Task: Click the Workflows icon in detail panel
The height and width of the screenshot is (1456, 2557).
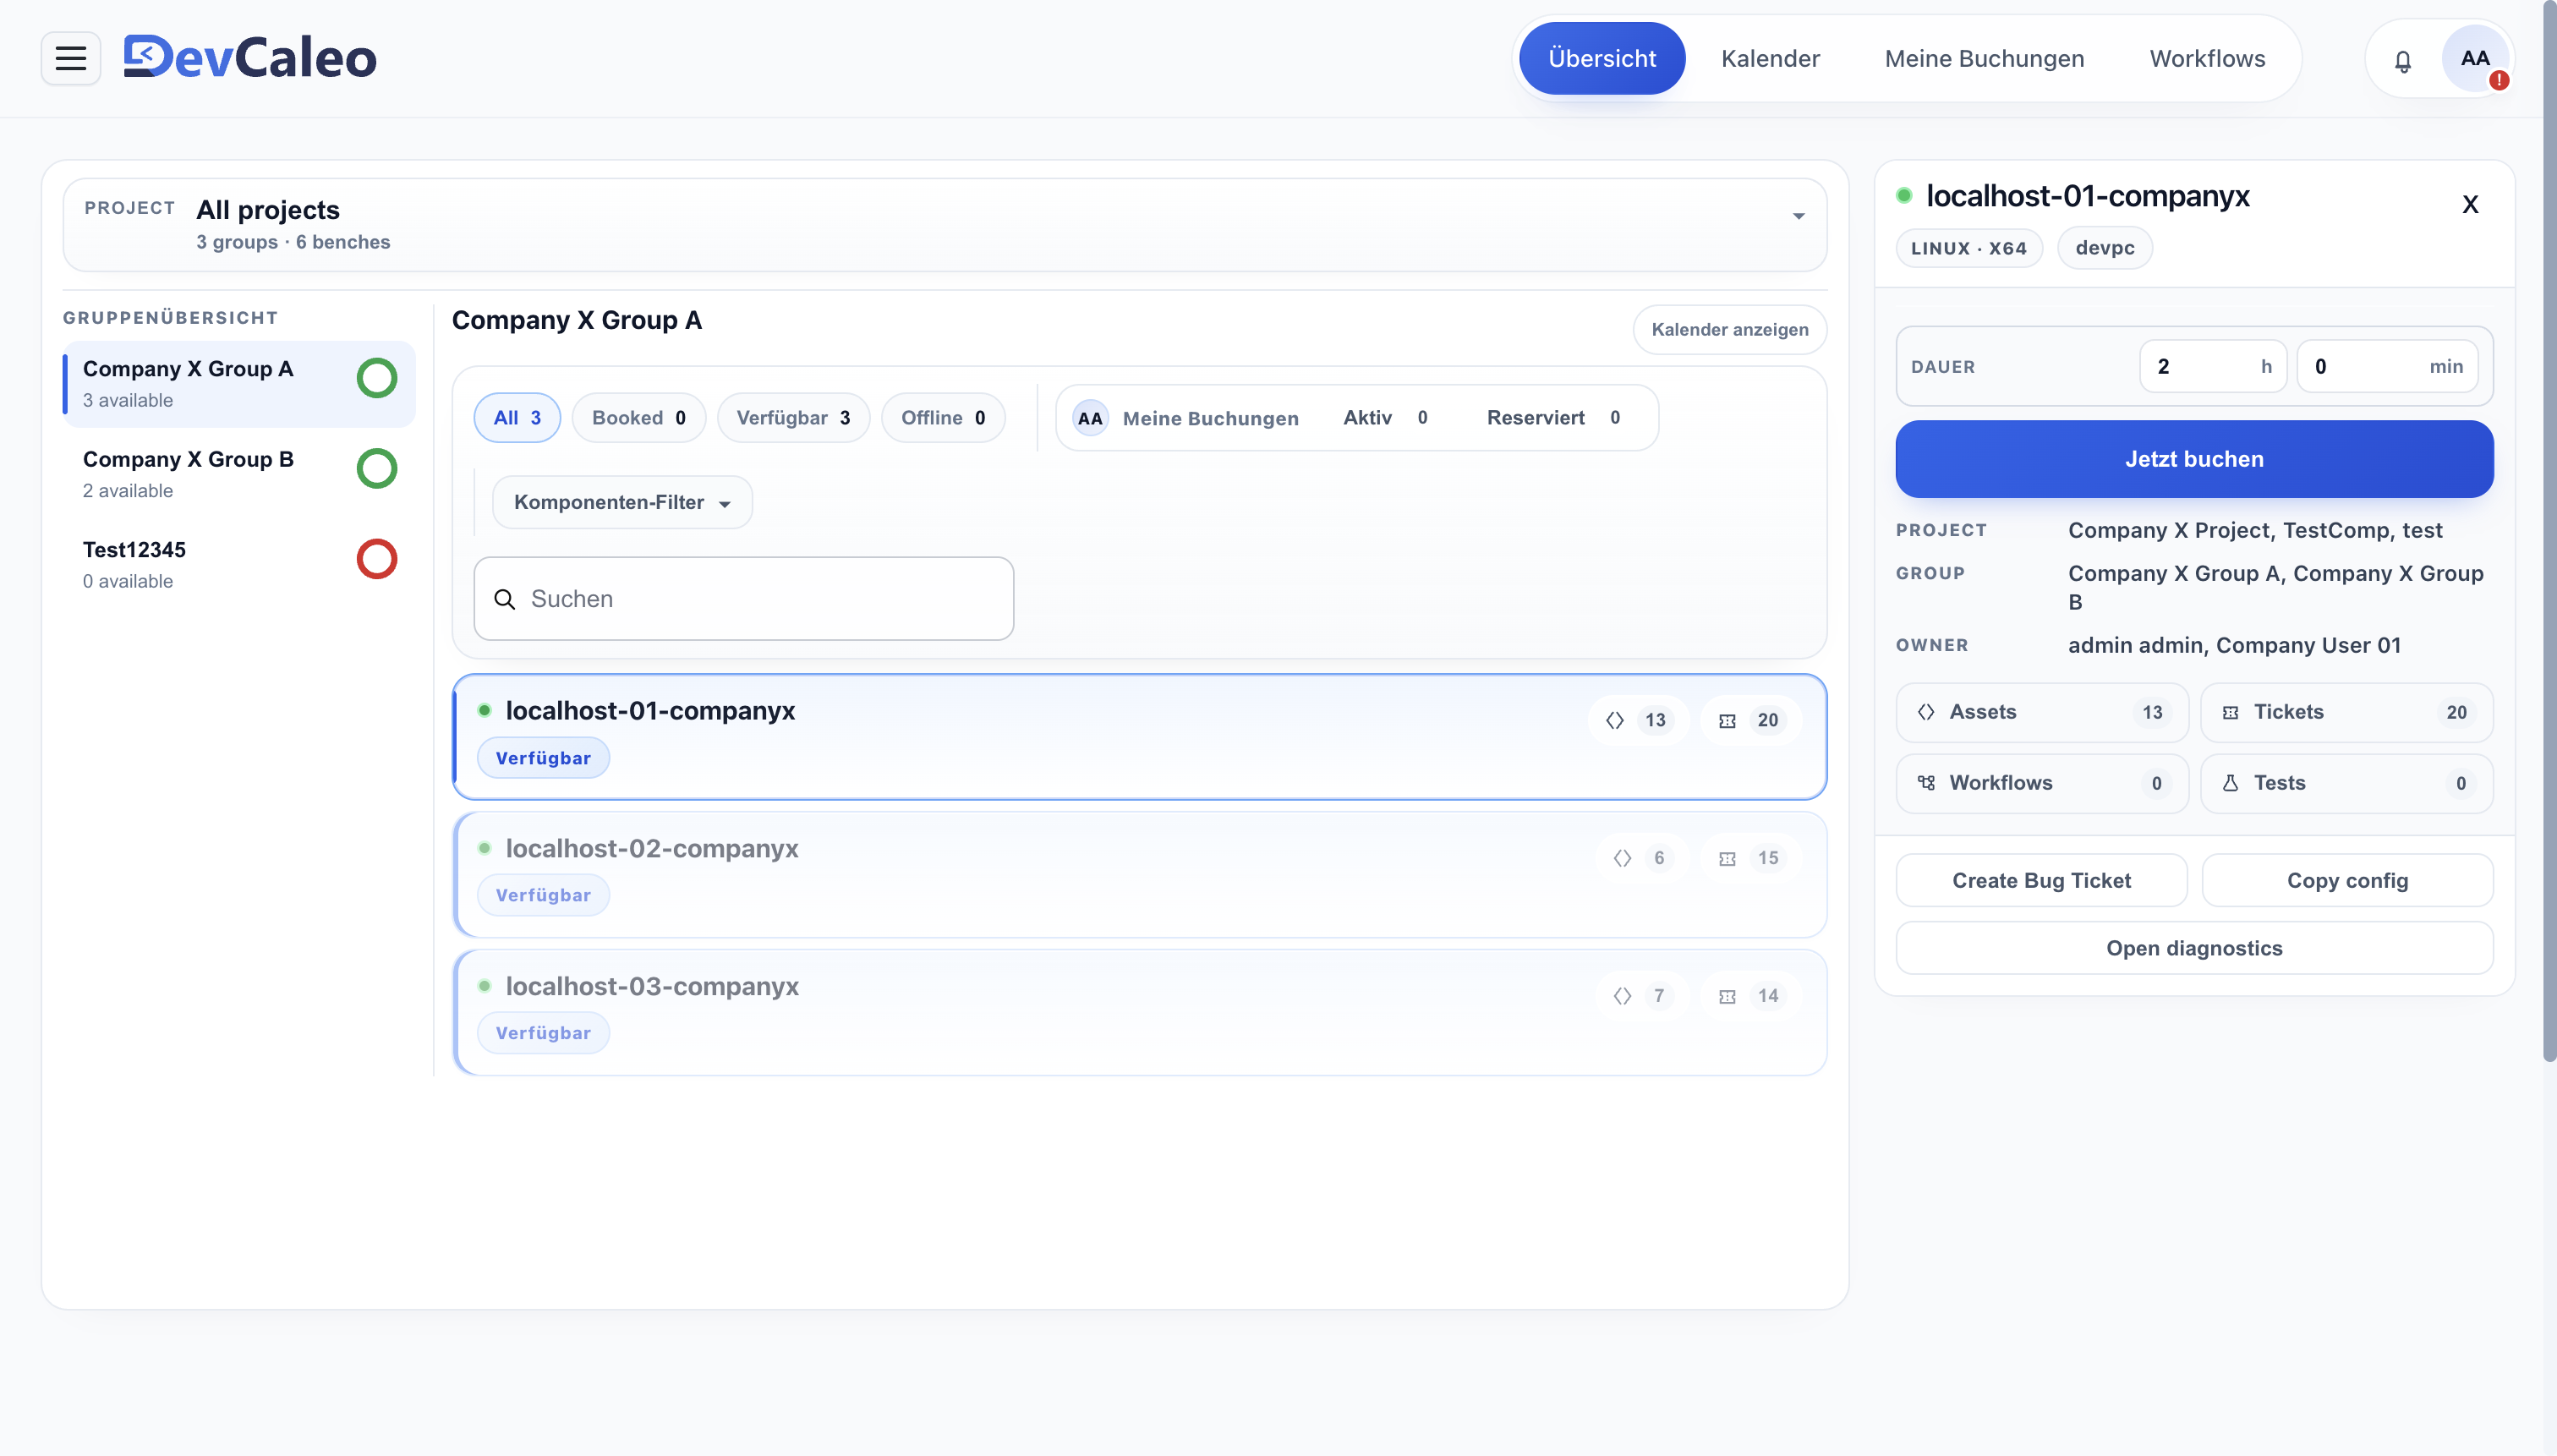Action: click(x=1926, y=783)
